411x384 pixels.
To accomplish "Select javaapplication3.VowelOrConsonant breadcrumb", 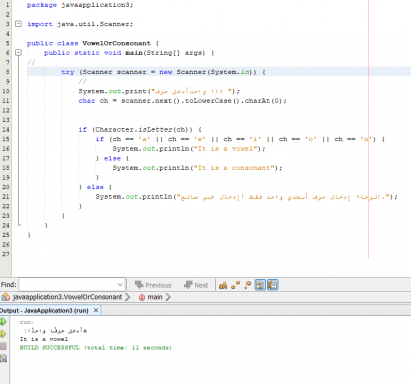I will (x=67, y=297).
